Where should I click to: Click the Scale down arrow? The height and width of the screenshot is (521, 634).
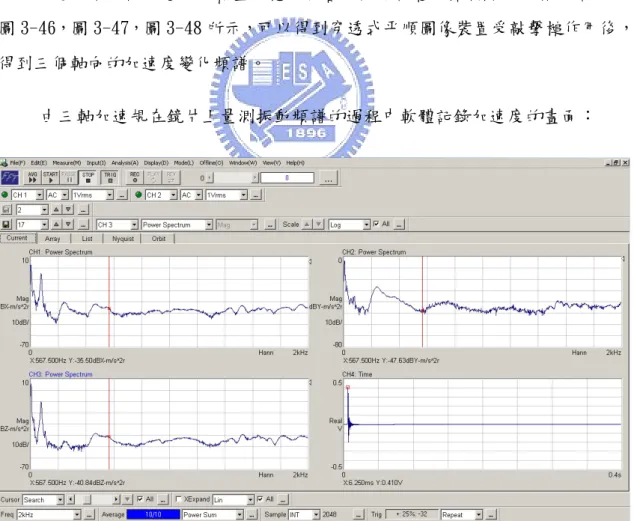(x=319, y=224)
